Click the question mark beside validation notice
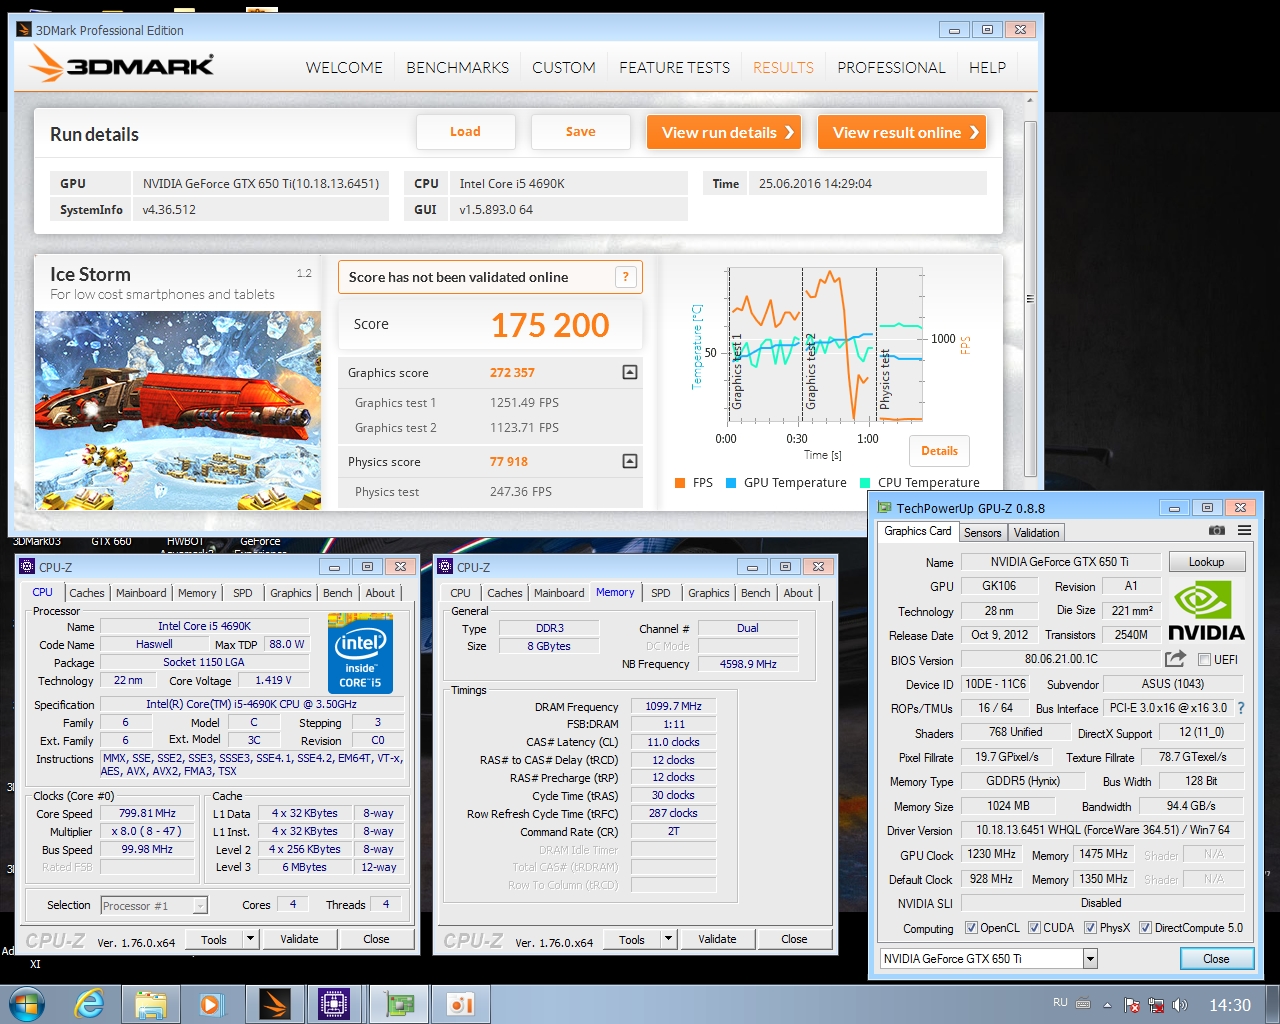Image resolution: width=1280 pixels, height=1024 pixels. click(626, 277)
